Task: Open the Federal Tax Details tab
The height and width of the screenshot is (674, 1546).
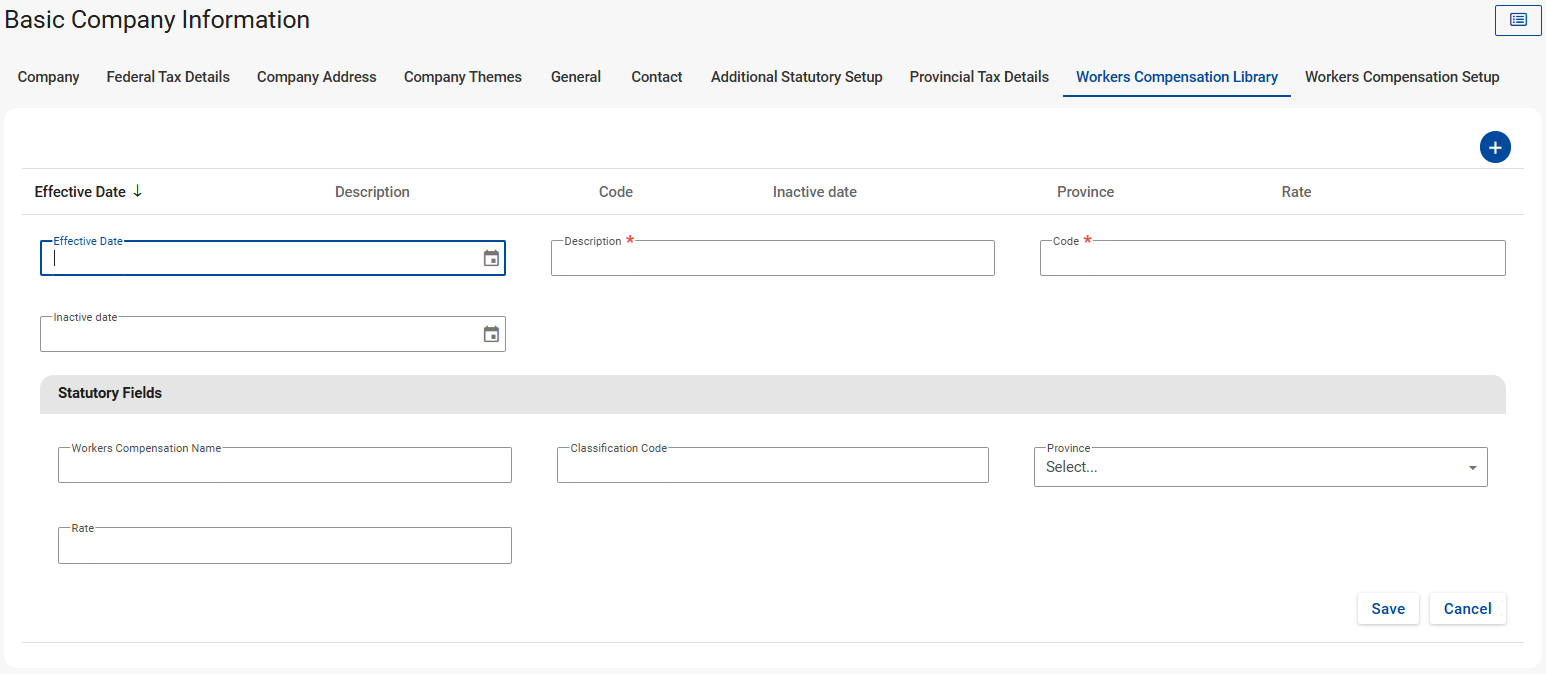Action: pyautogui.click(x=168, y=77)
